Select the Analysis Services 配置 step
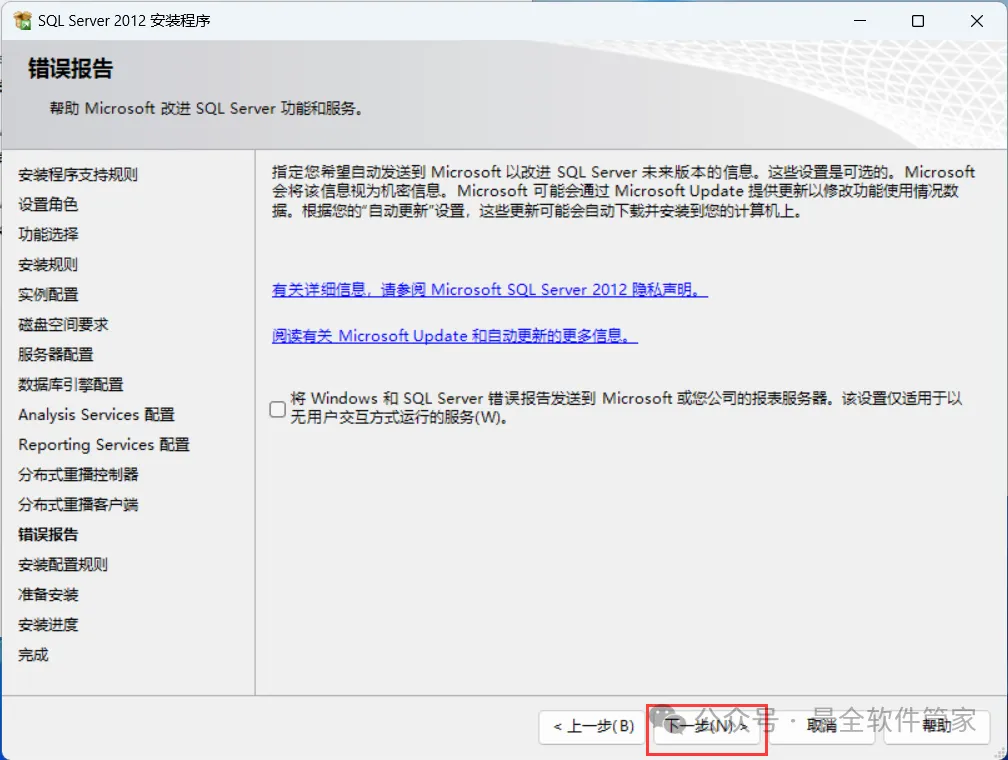 click(96, 415)
